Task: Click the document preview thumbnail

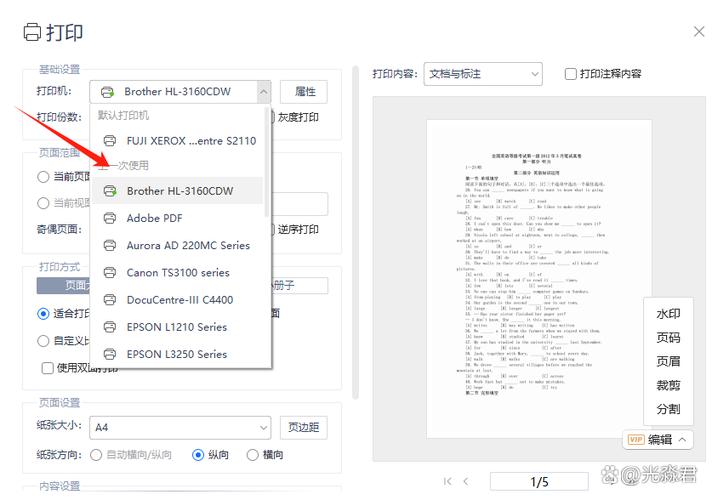Action: pos(539,279)
